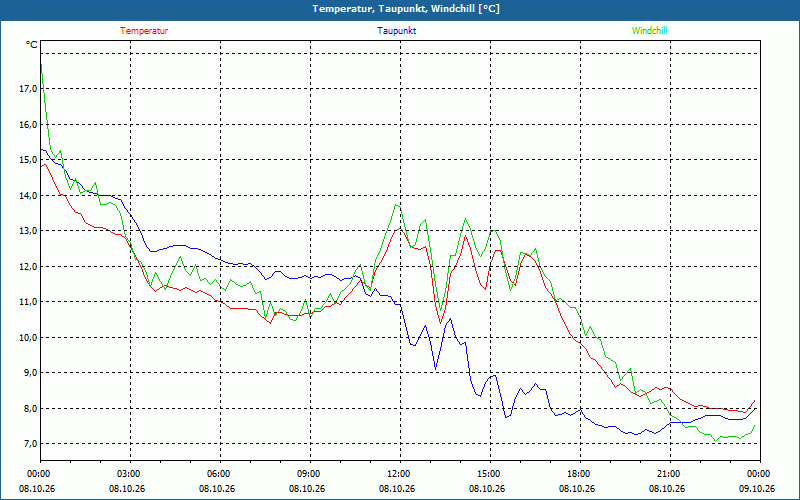Click the 21:00 time axis label
800x500 pixels.
coord(668,474)
